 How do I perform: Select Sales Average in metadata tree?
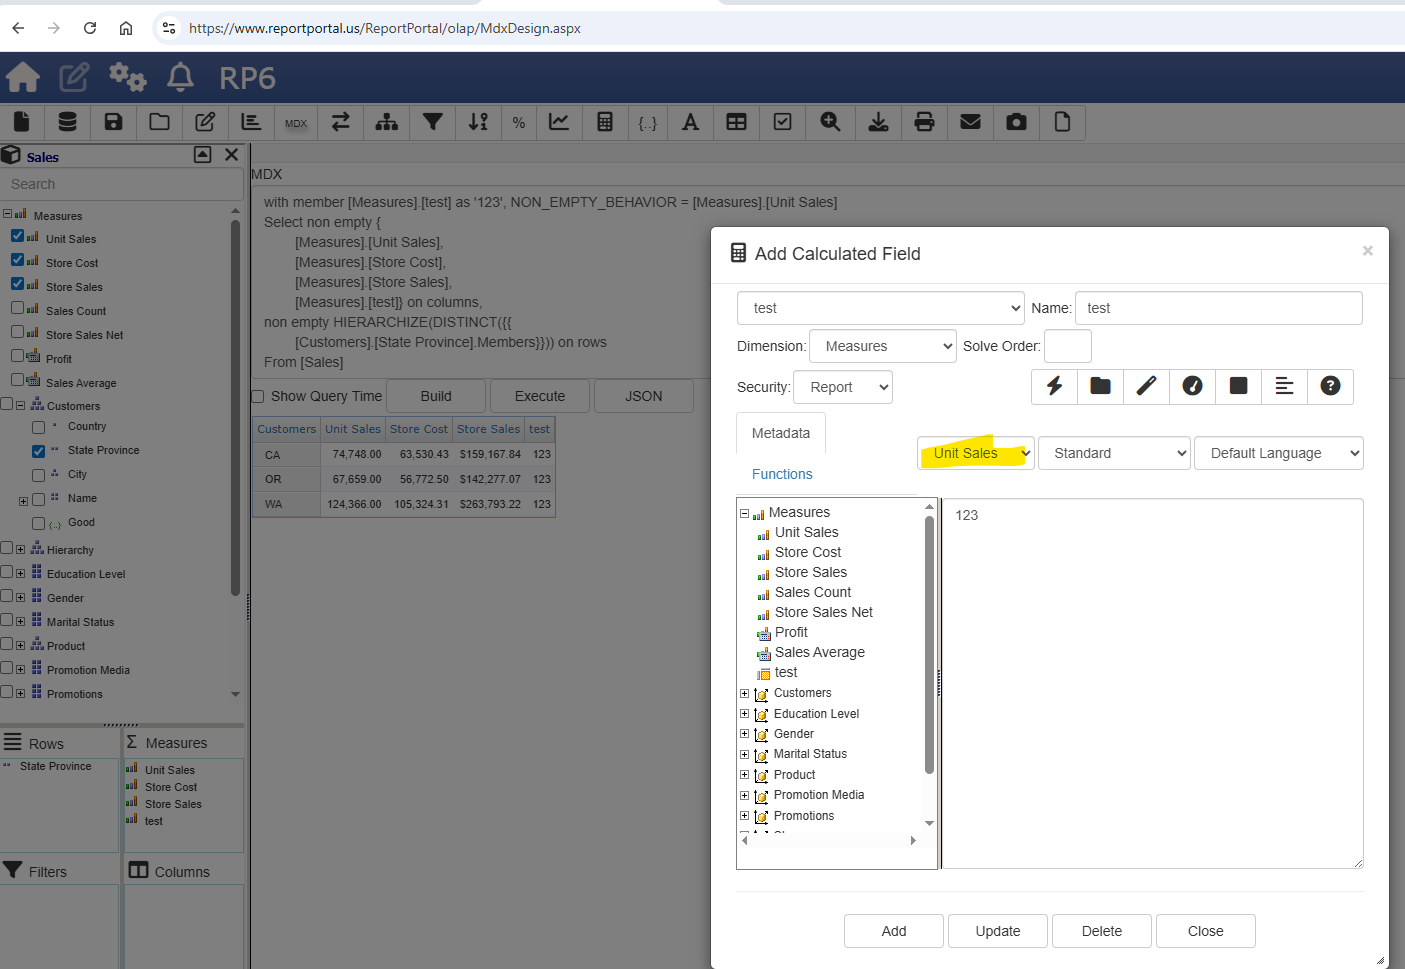click(x=819, y=652)
